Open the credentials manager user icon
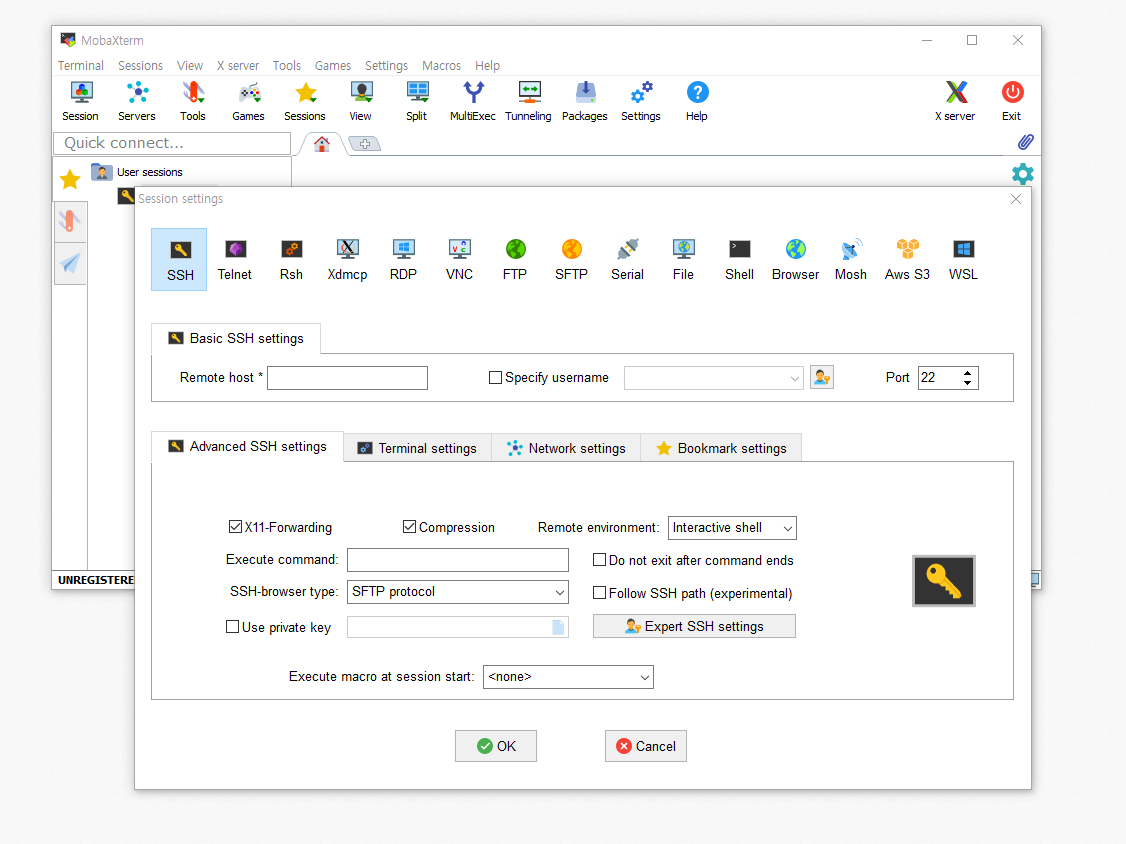This screenshot has height=844, width=1126. [x=822, y=377]
